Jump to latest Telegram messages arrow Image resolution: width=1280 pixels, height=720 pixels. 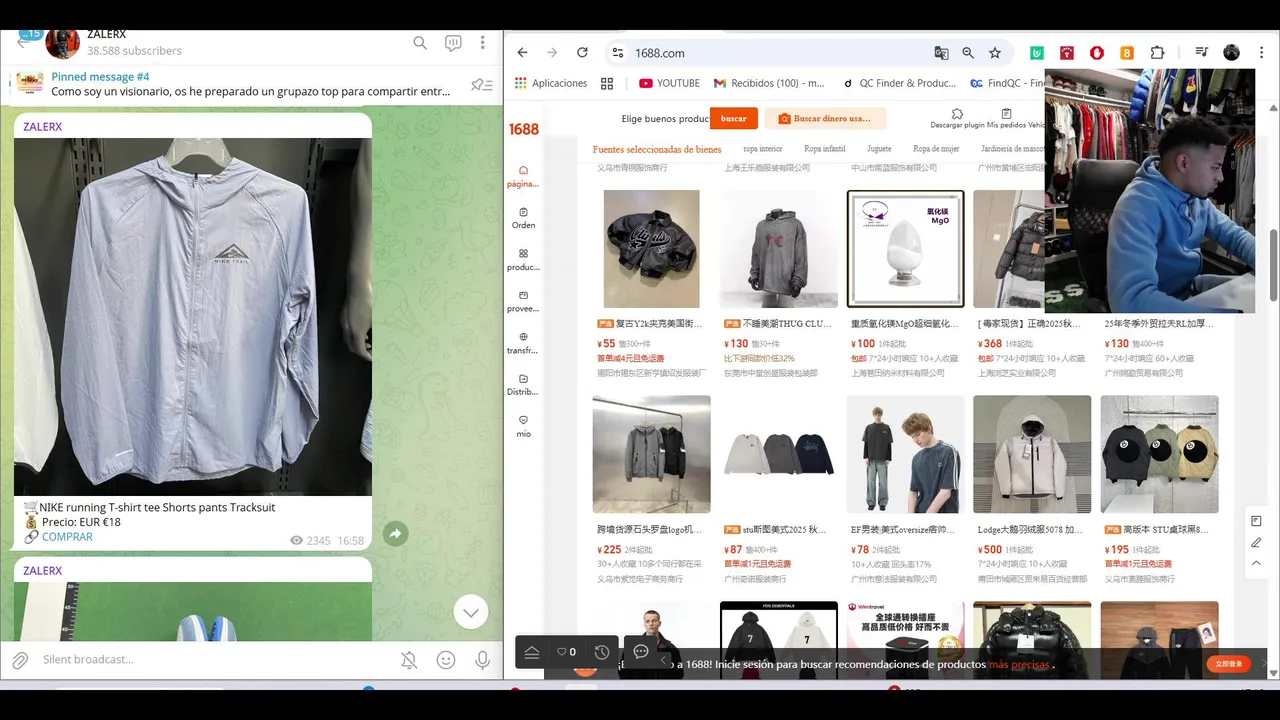(470, 612)
